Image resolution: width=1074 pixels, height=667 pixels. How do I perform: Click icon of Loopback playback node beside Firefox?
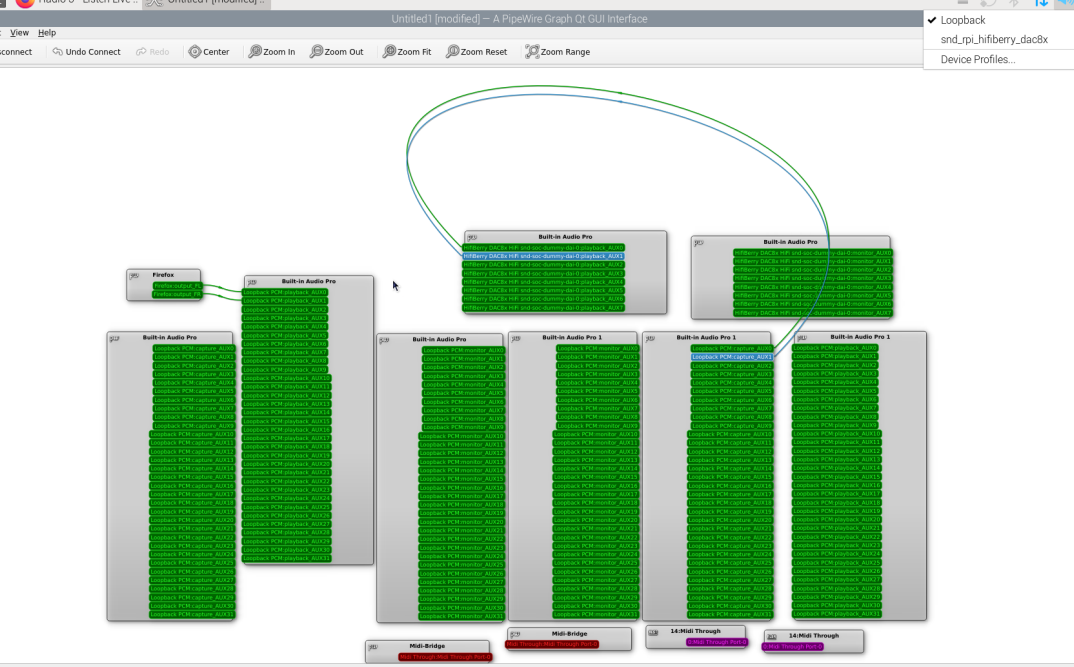click(252, 282)
